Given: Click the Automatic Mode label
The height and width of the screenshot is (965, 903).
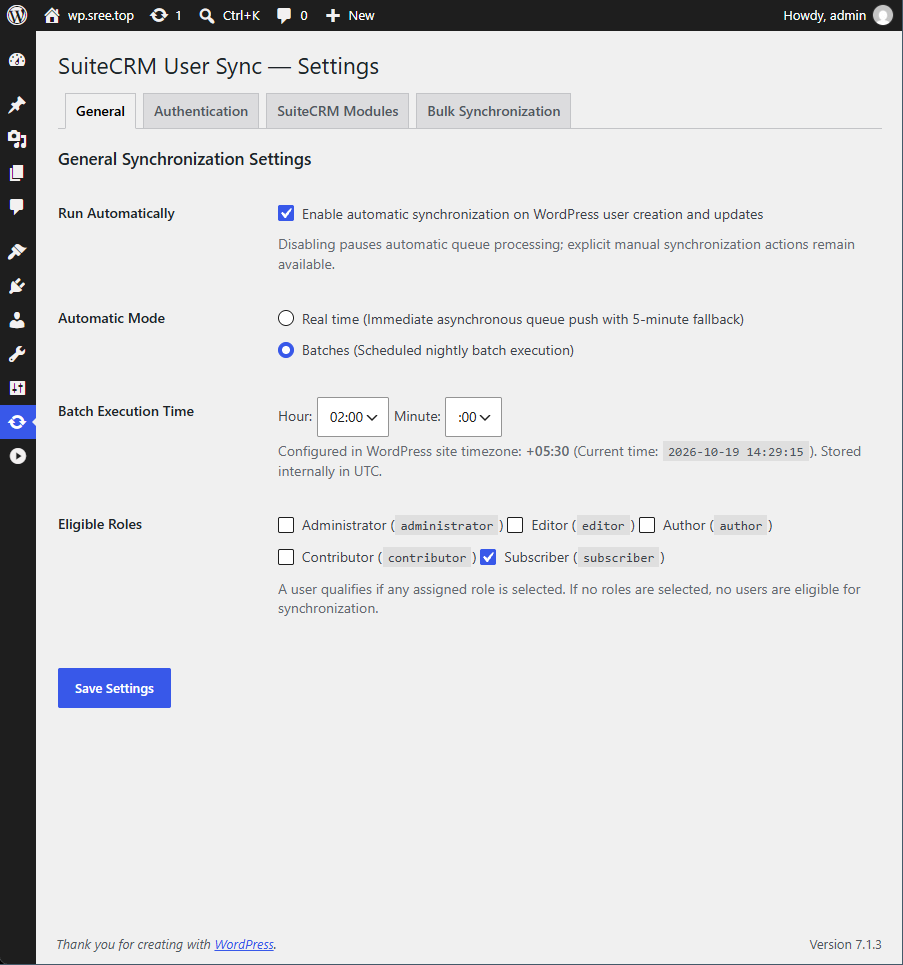Looking at the screenshot, I should pos(111,318).
